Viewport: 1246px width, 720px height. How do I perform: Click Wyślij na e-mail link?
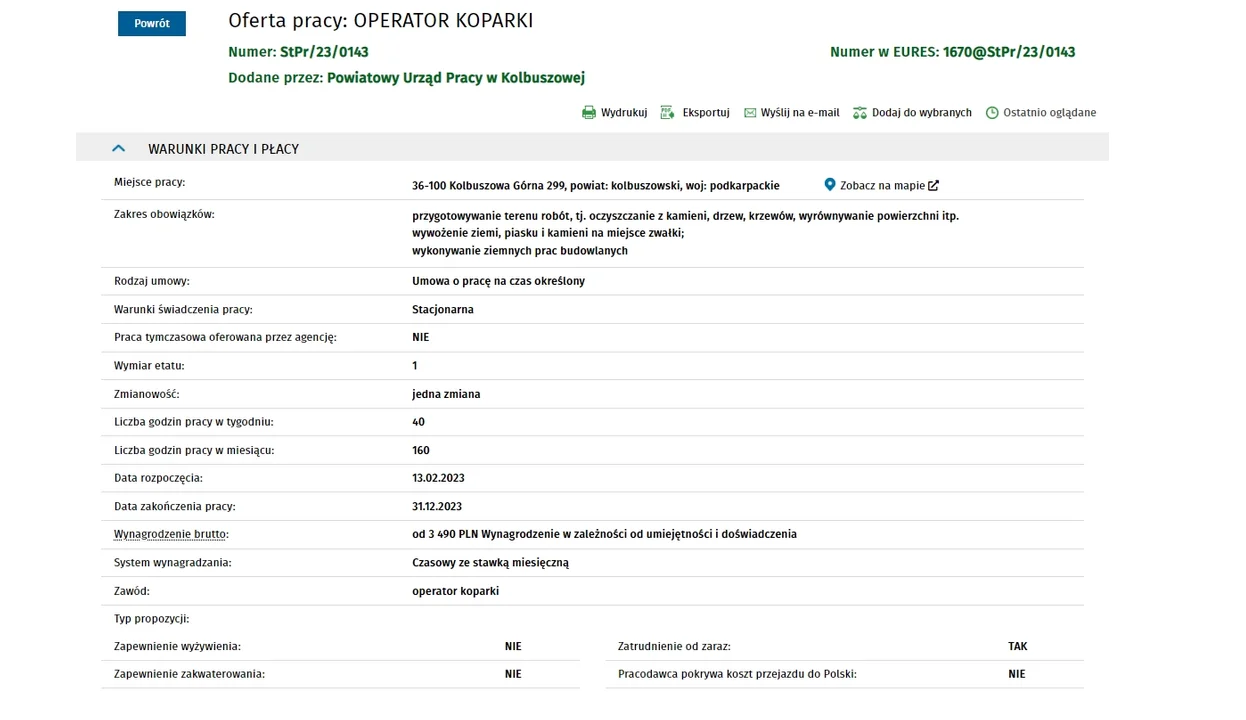point(800,113)
